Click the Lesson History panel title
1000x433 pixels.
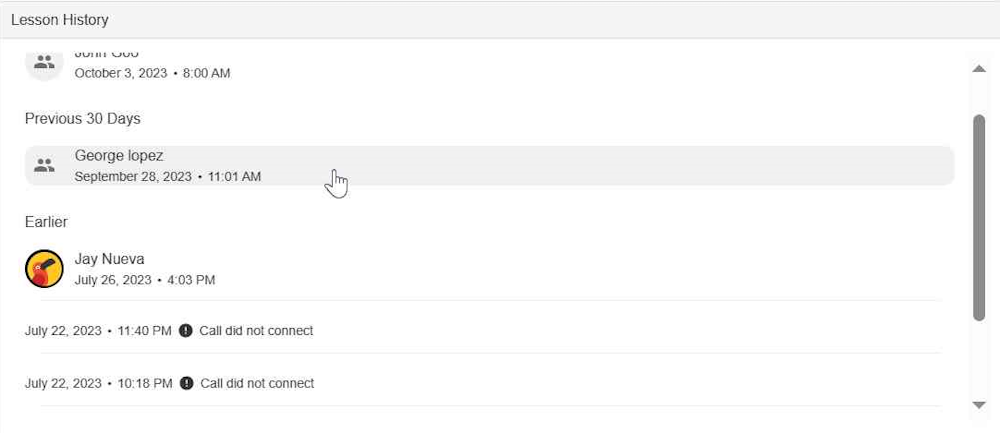tap(60, 20)
